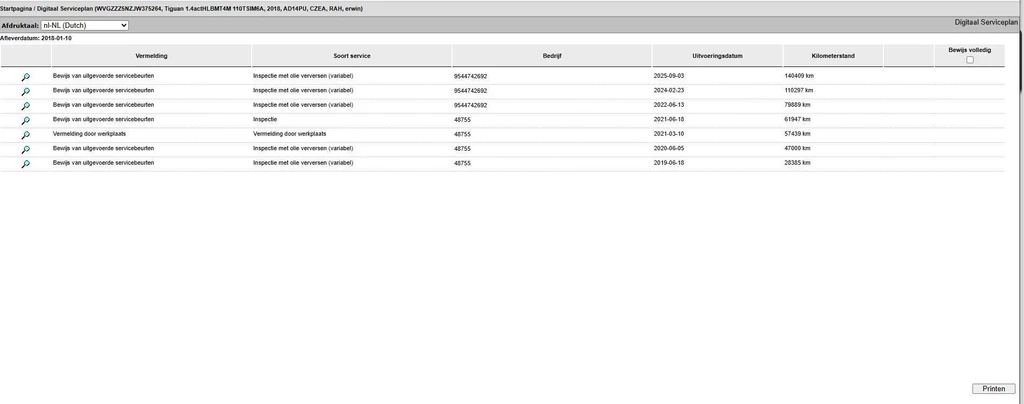Select the Bedrijf column header

pos(552,56)
